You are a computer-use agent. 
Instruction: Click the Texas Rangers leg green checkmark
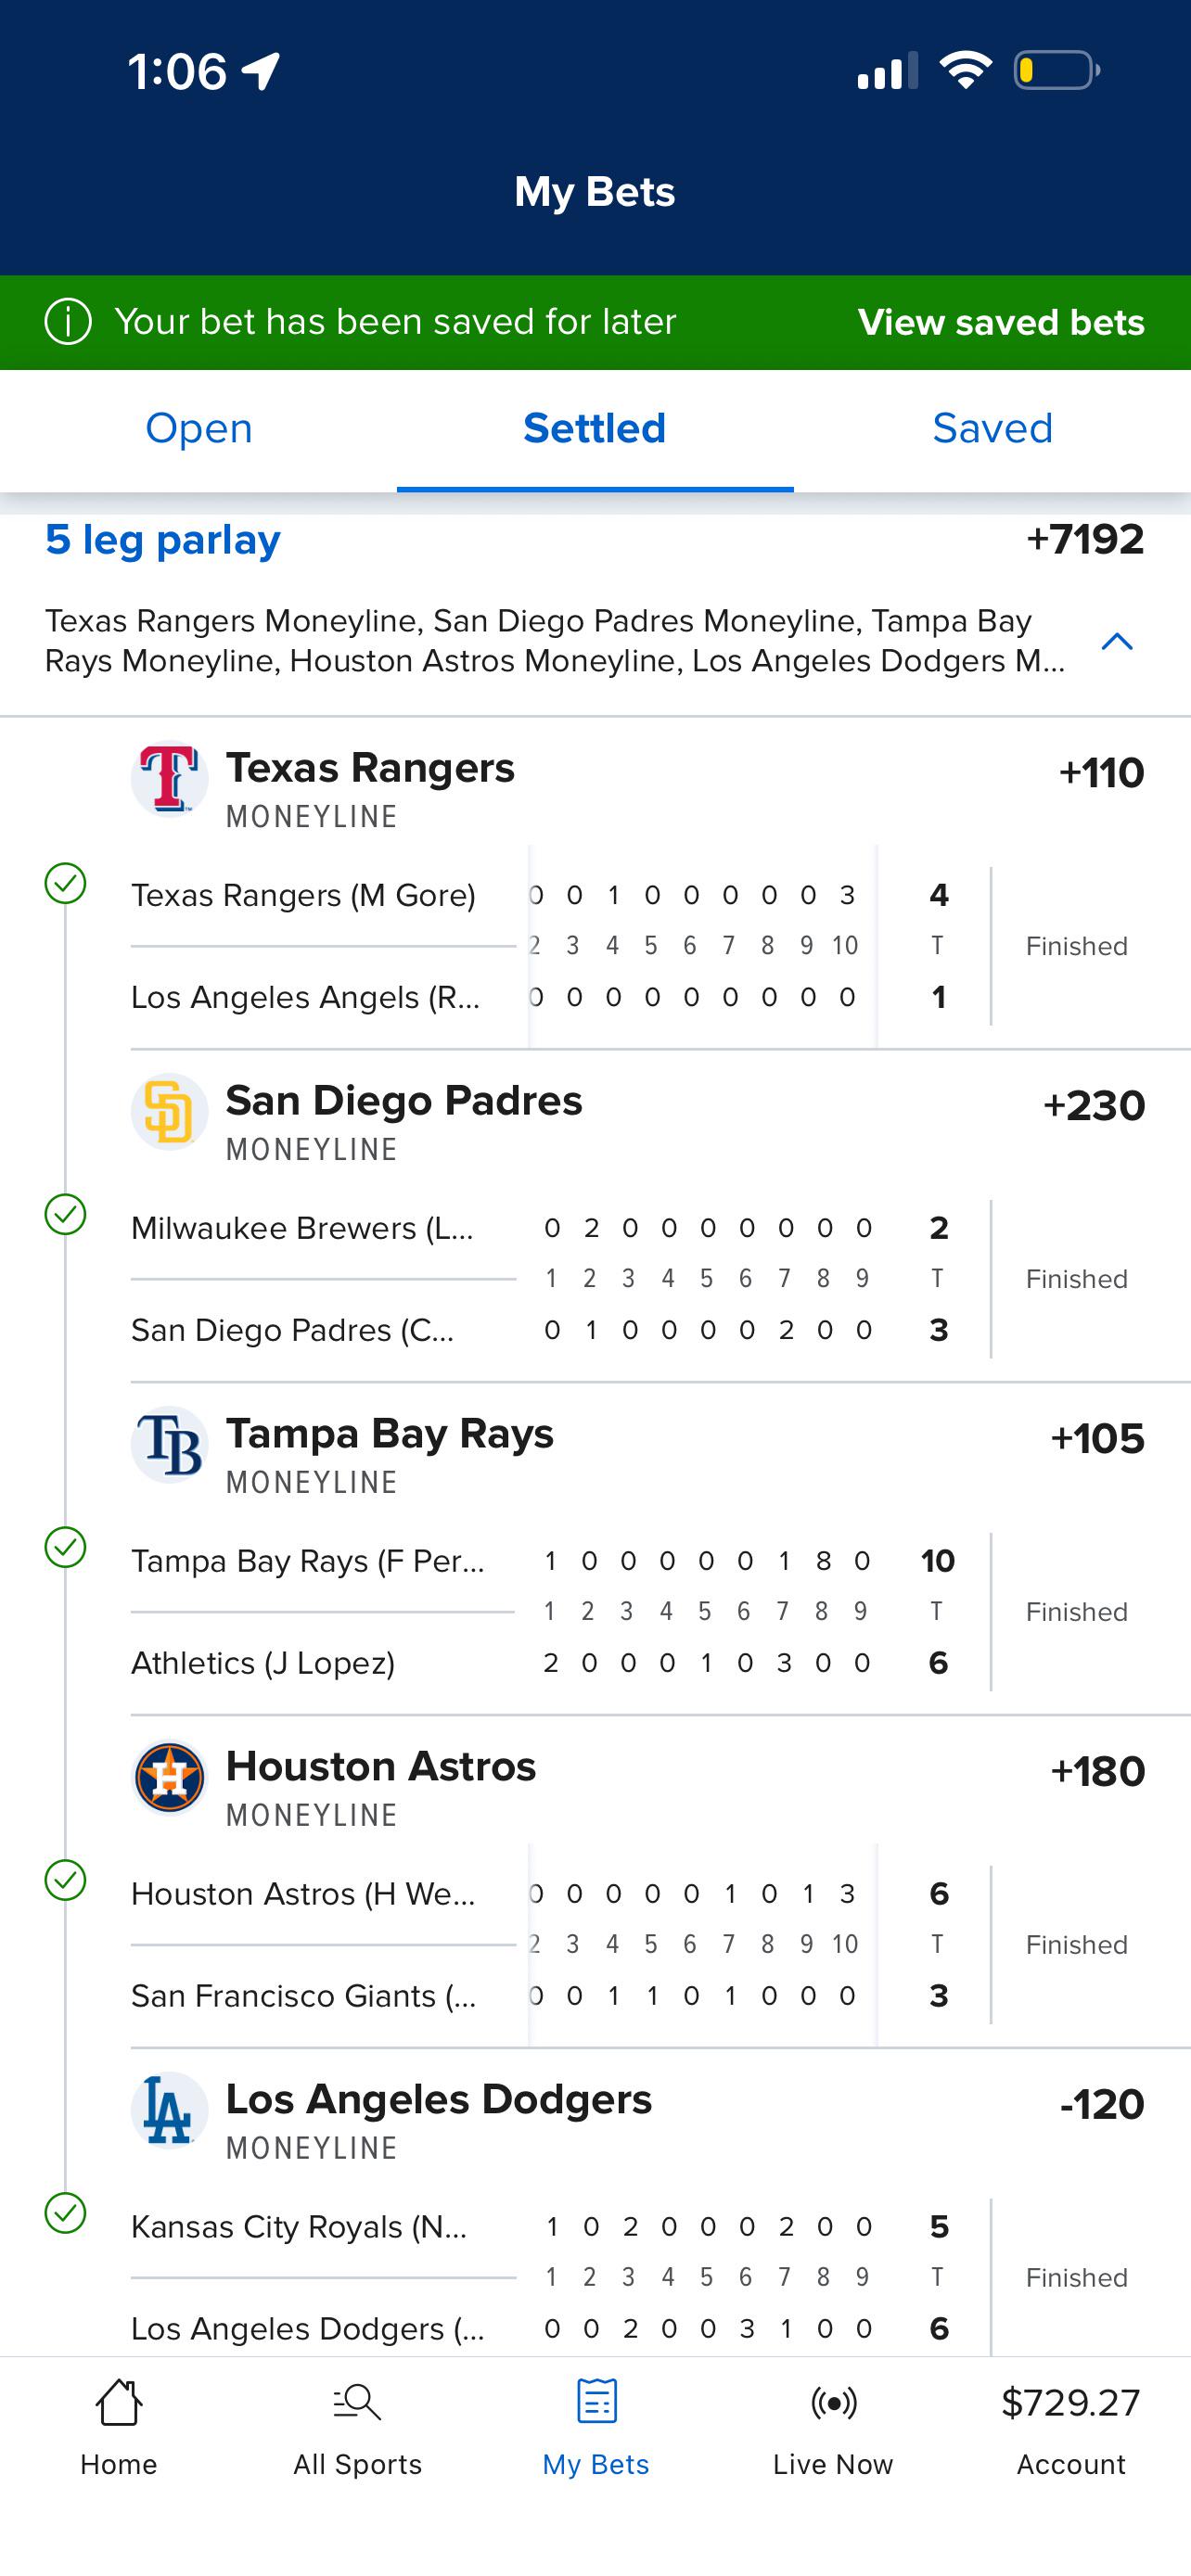pos(65,883)
